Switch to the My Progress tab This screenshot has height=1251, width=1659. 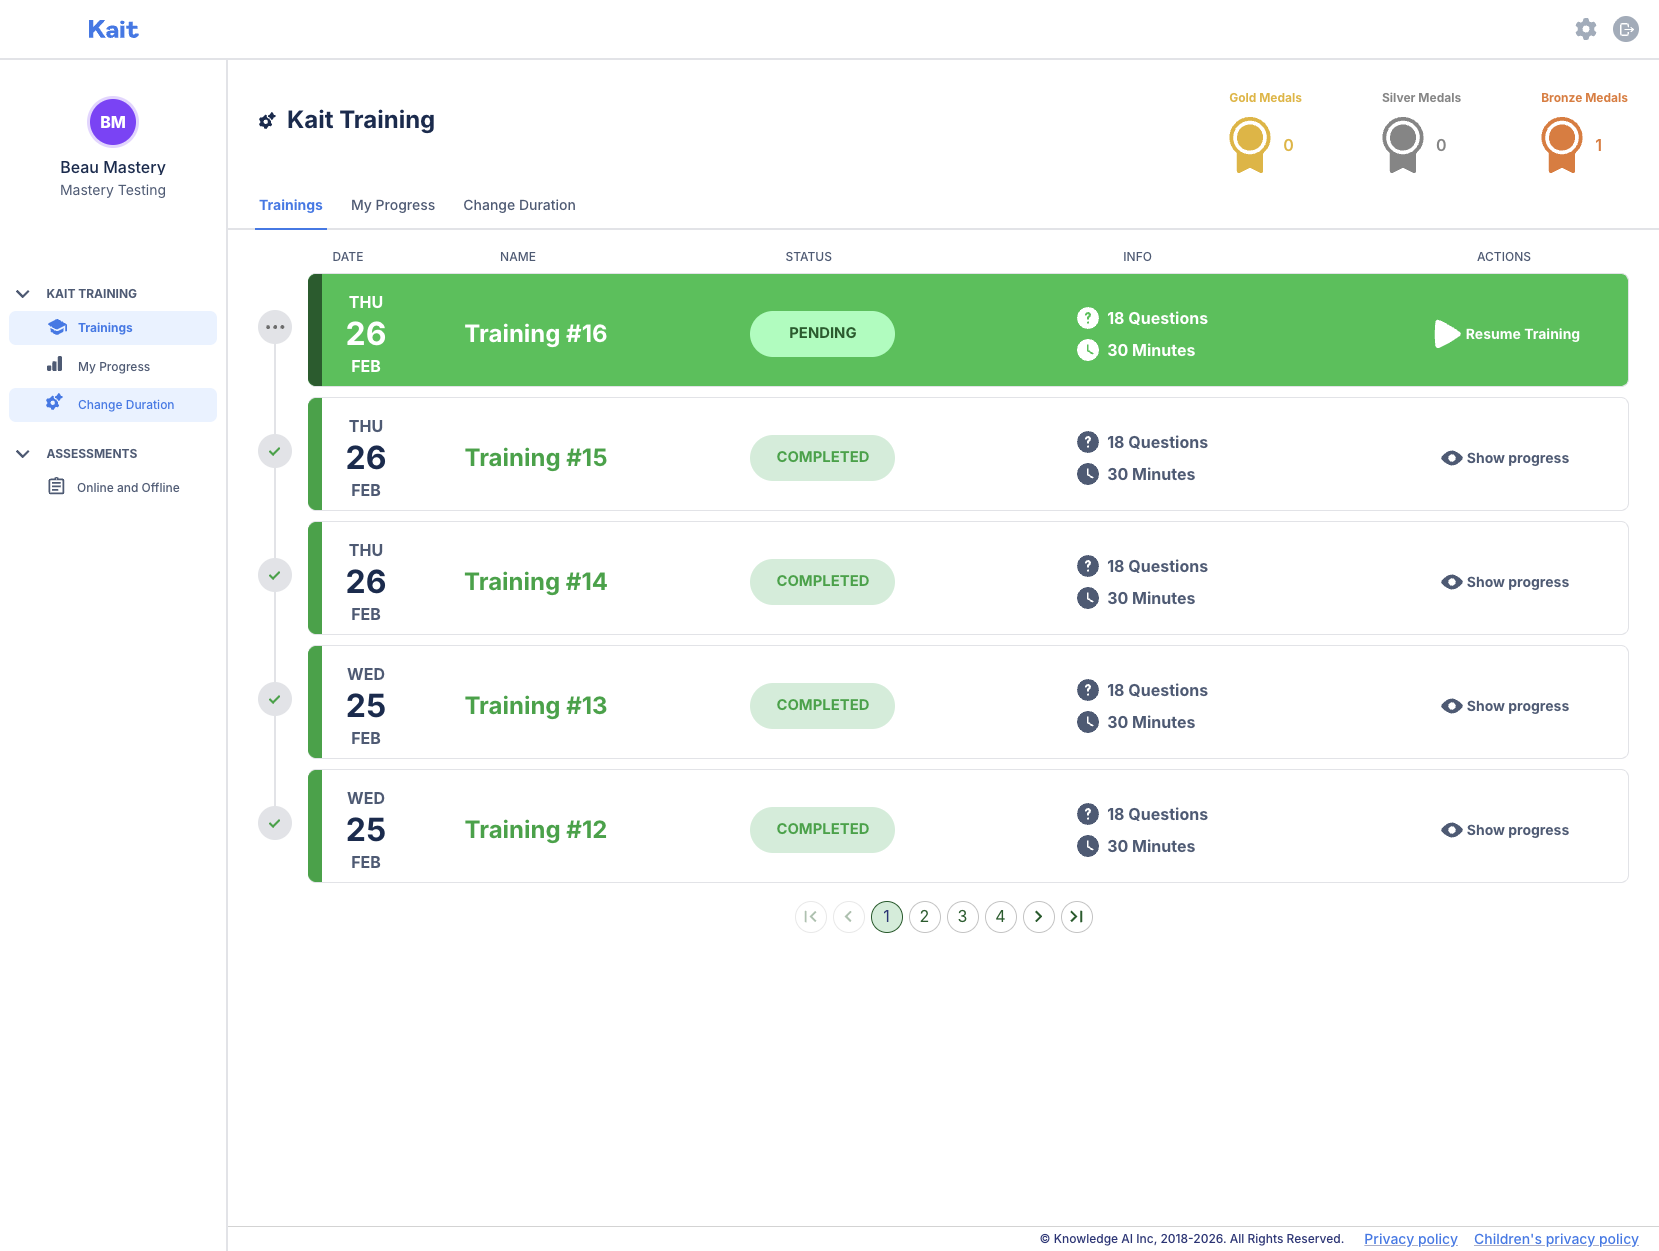tap(393, 205)
